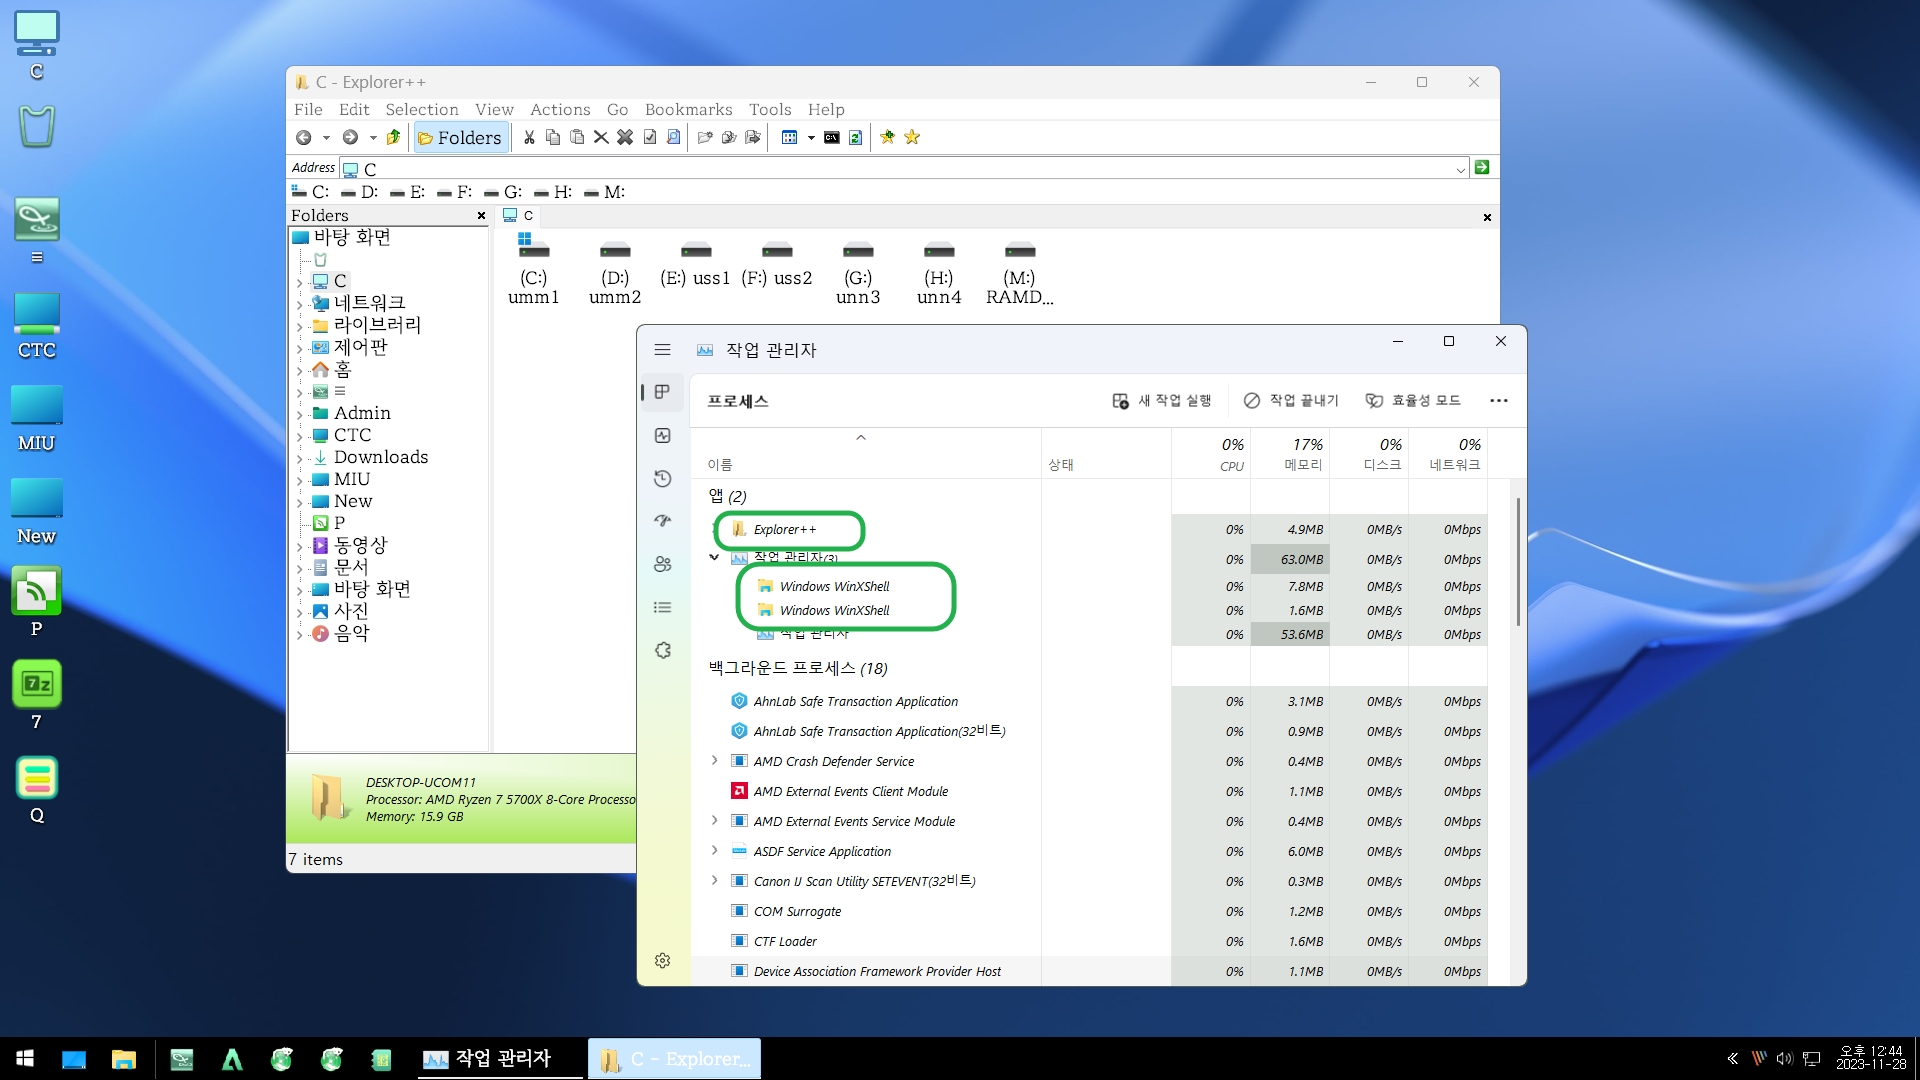Click 새 작업 실행 run new task button
This screenshot has height=1080, width=1920.
[1162, 401]
